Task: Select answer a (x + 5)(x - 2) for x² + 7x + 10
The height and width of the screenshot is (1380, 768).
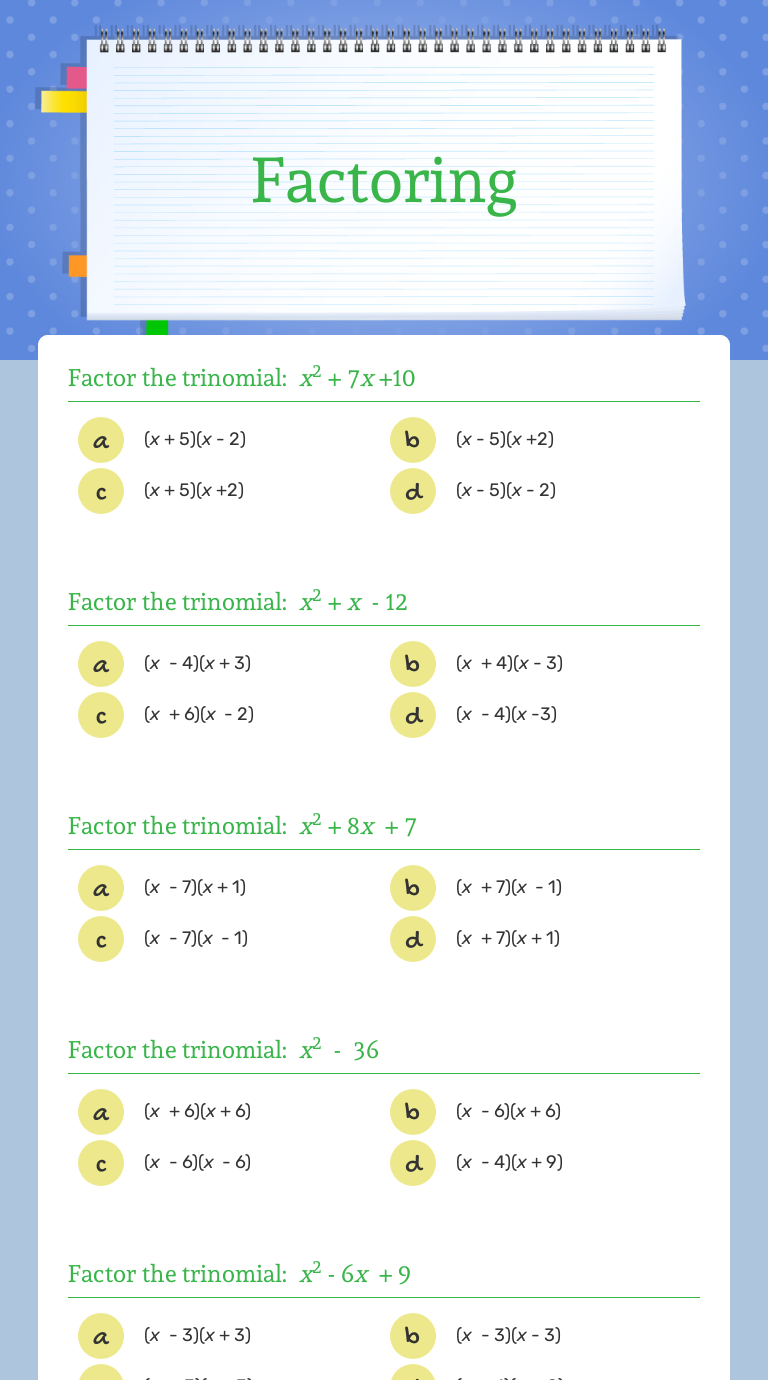Action: click(x=101, y=440)
